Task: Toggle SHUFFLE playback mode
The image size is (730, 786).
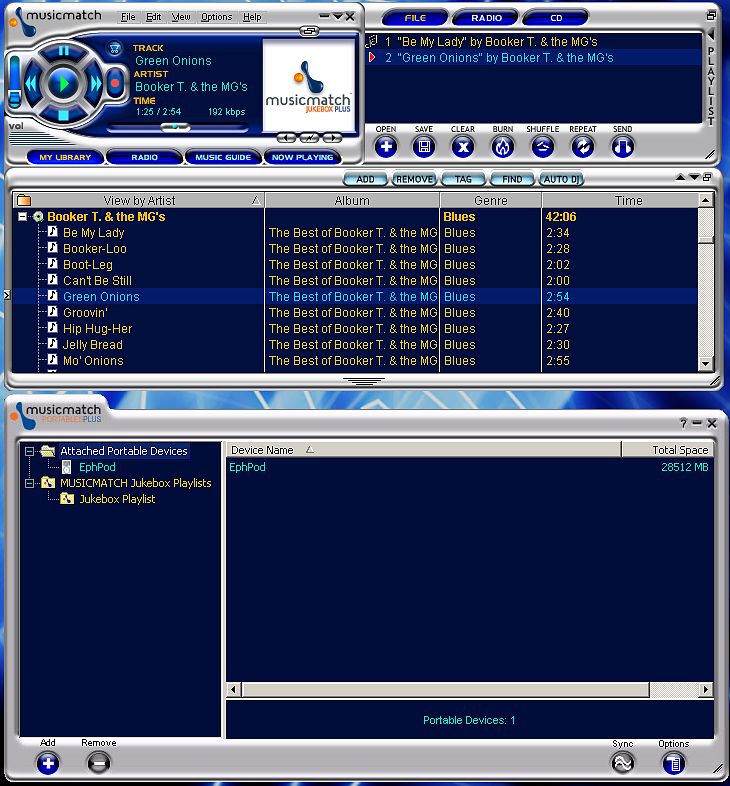Action: [542, 147]
